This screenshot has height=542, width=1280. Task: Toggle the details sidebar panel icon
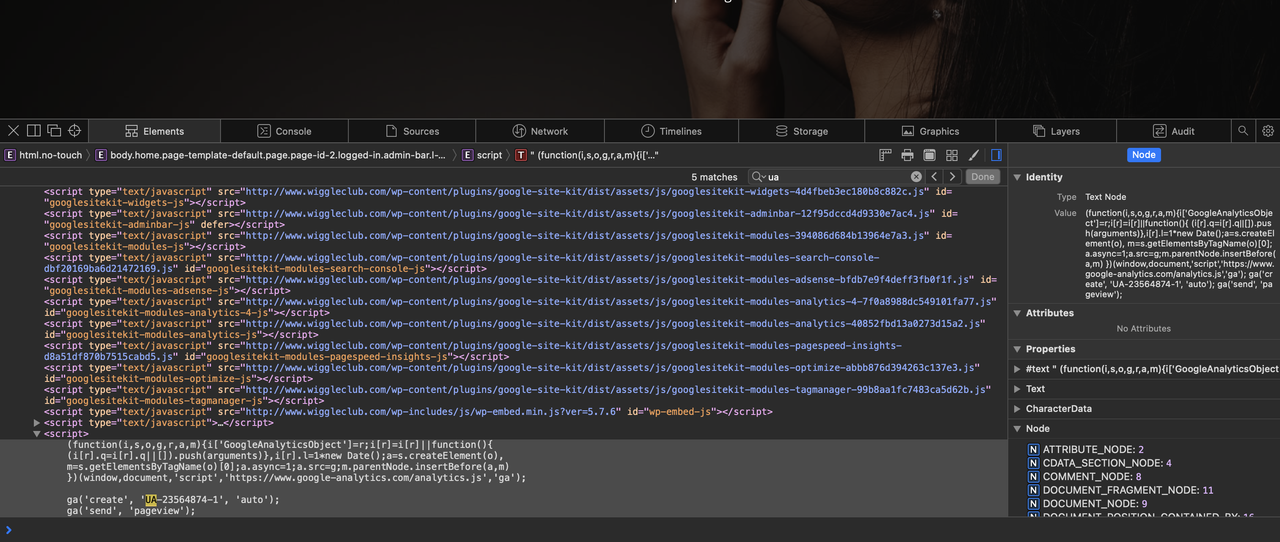996,155
